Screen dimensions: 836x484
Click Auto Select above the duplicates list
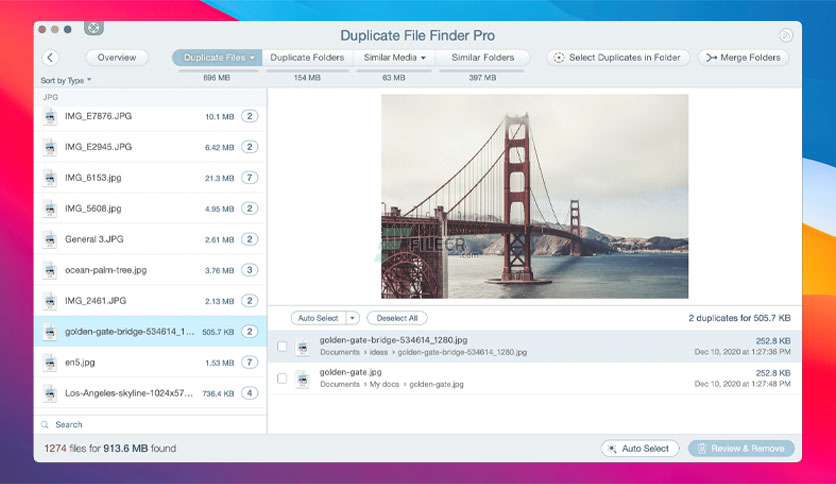point(318,318)
